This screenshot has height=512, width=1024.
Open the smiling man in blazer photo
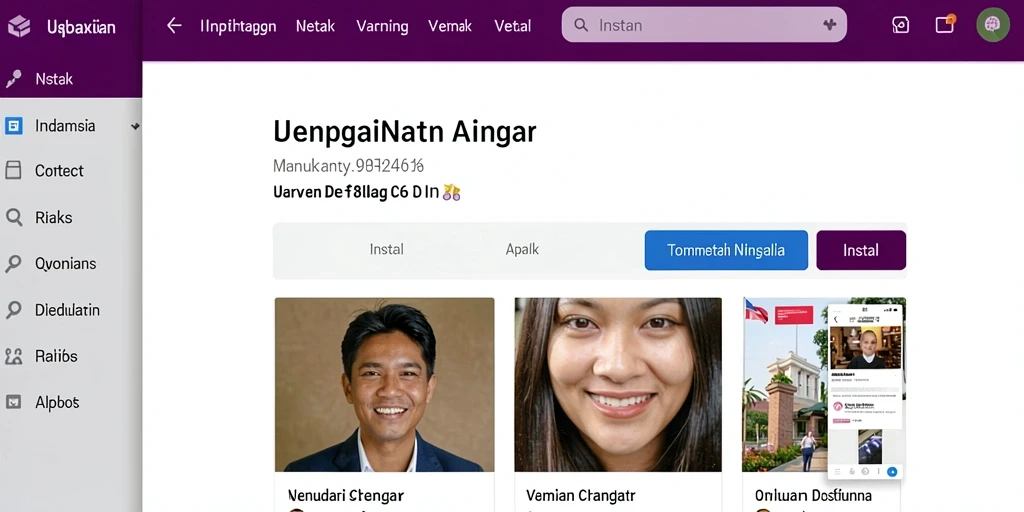click(x=384, y=385)
